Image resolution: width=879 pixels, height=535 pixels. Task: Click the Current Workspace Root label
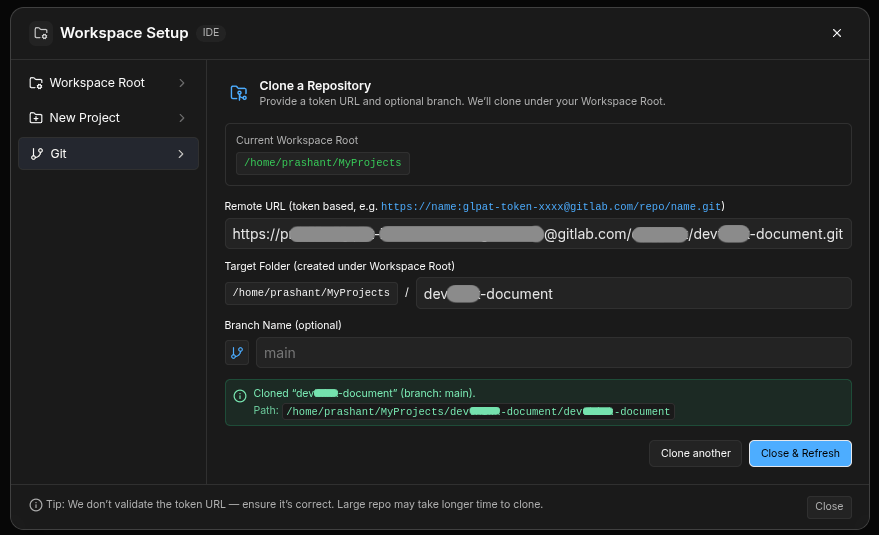[x=297, y=140]
